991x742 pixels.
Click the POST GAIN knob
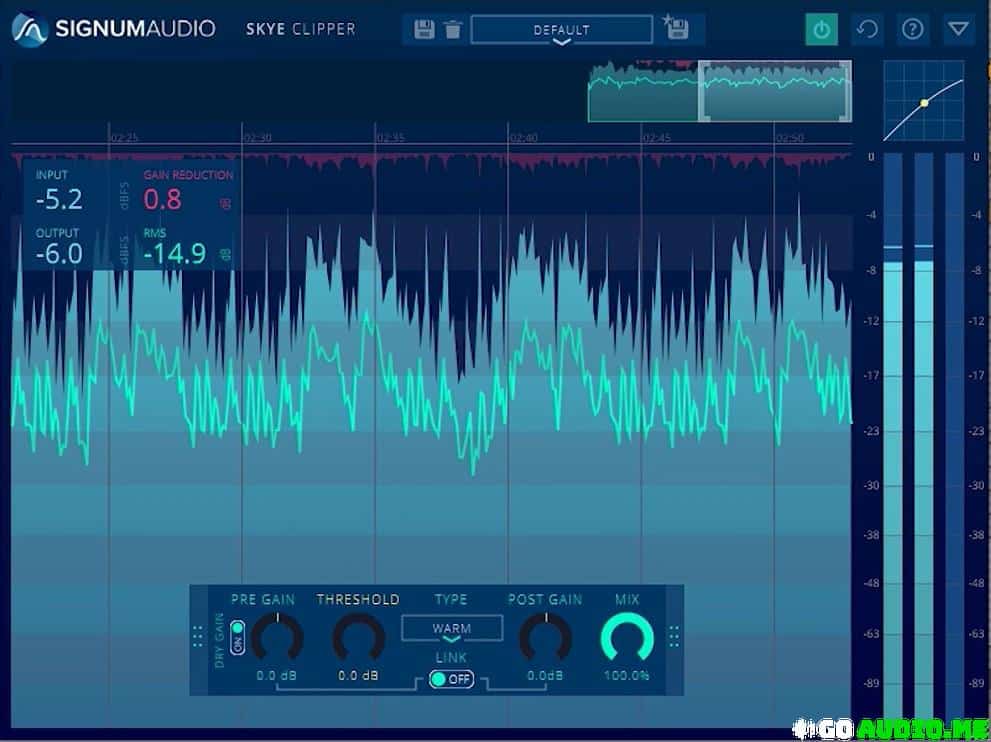pyautogui.click(x=545, y=638)
